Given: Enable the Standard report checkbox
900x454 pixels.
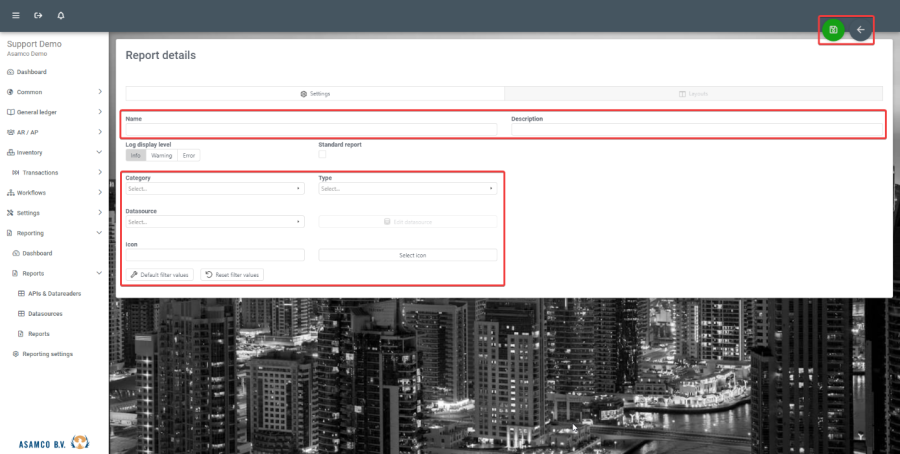Looking at the screenshot, I should [322, 155].
